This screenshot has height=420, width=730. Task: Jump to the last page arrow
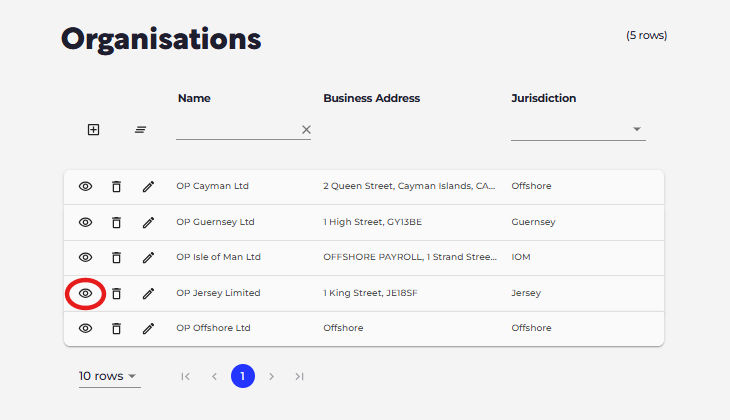pos(299,376)
